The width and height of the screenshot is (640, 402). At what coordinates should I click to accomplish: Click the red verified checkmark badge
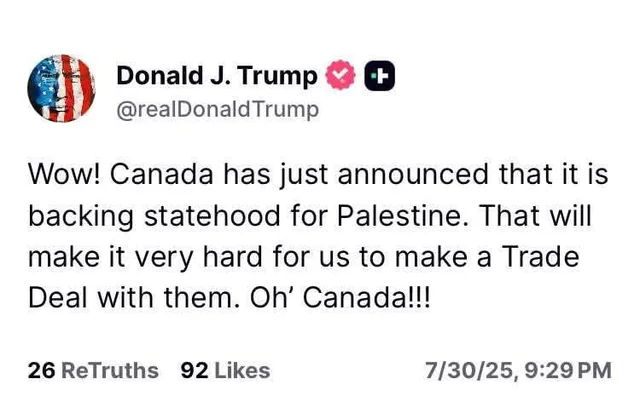[340, 75]
